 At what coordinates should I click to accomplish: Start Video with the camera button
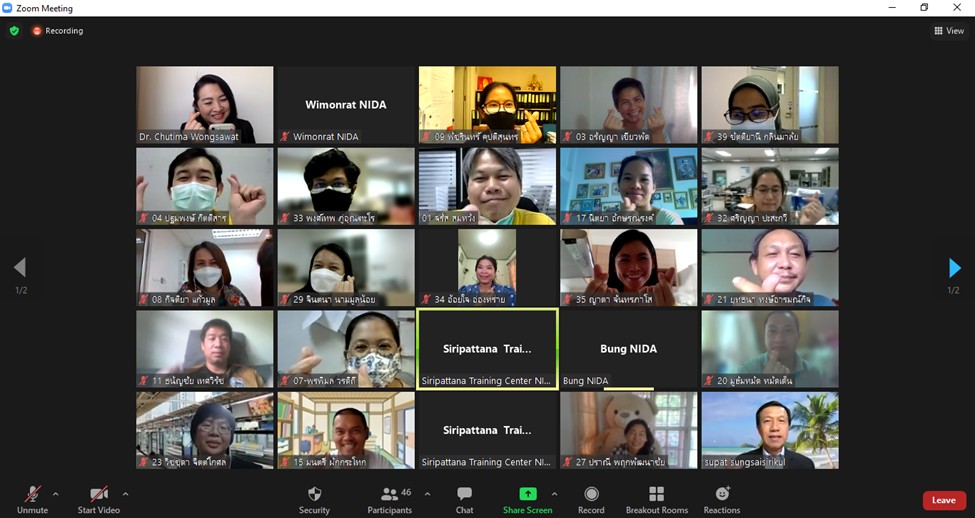click(98, 494)
